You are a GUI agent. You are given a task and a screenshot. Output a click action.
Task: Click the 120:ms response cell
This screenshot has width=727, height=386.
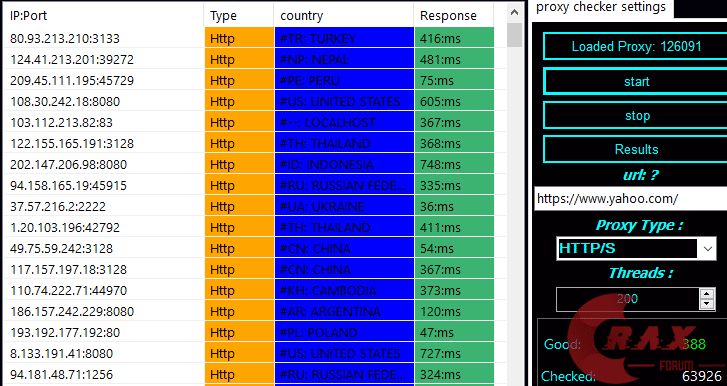tap(454, 311)
